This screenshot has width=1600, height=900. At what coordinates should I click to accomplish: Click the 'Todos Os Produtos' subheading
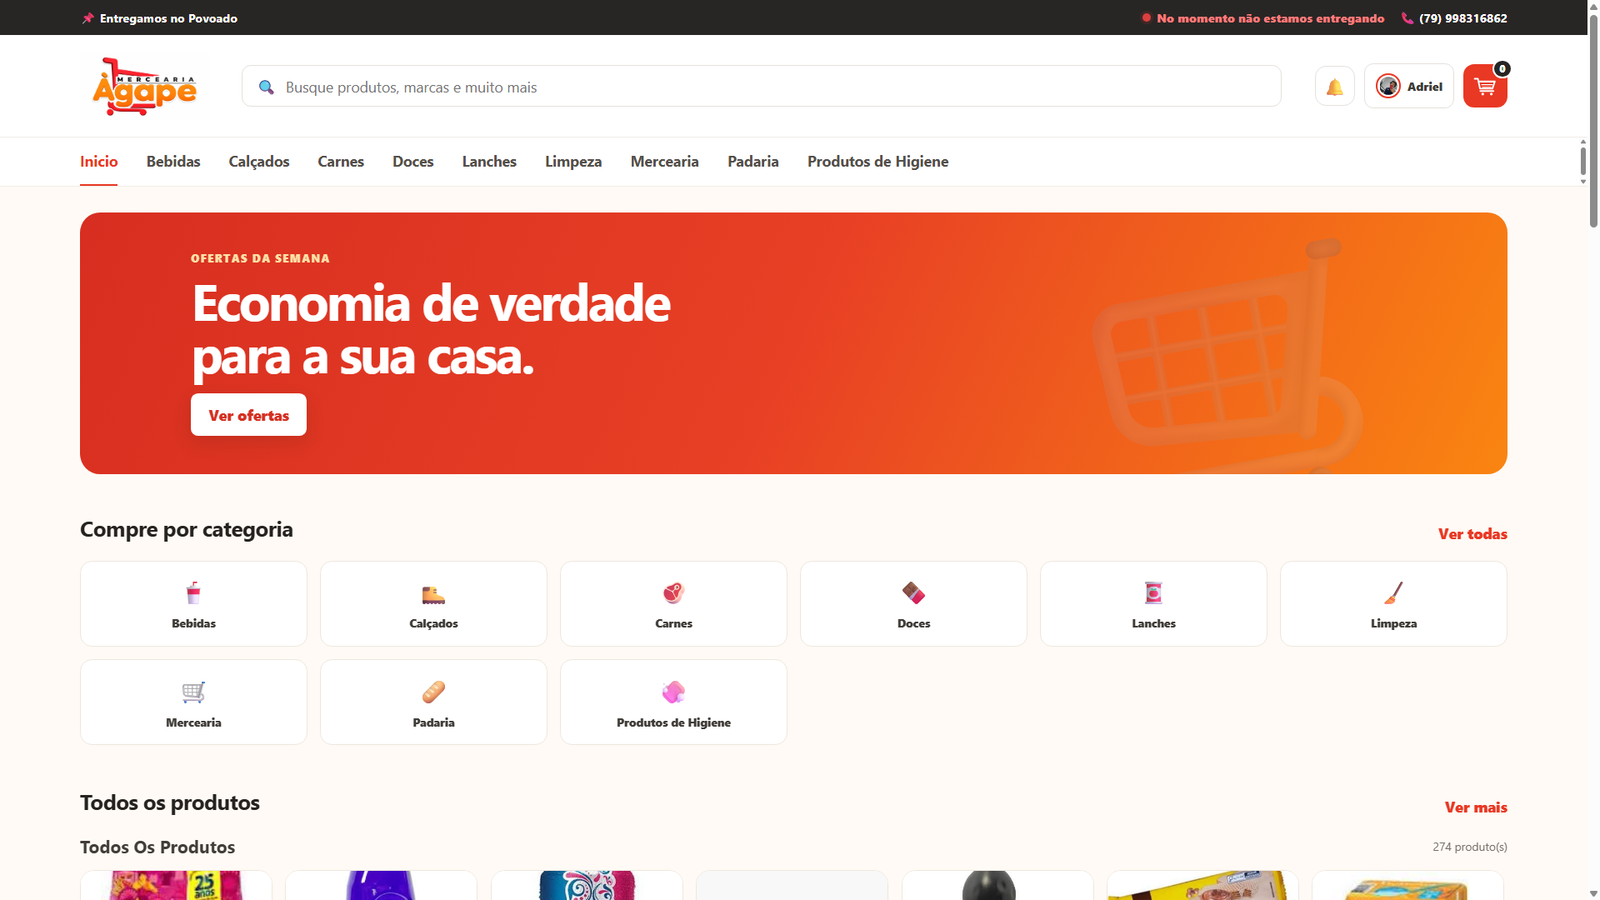pos(157,847)
